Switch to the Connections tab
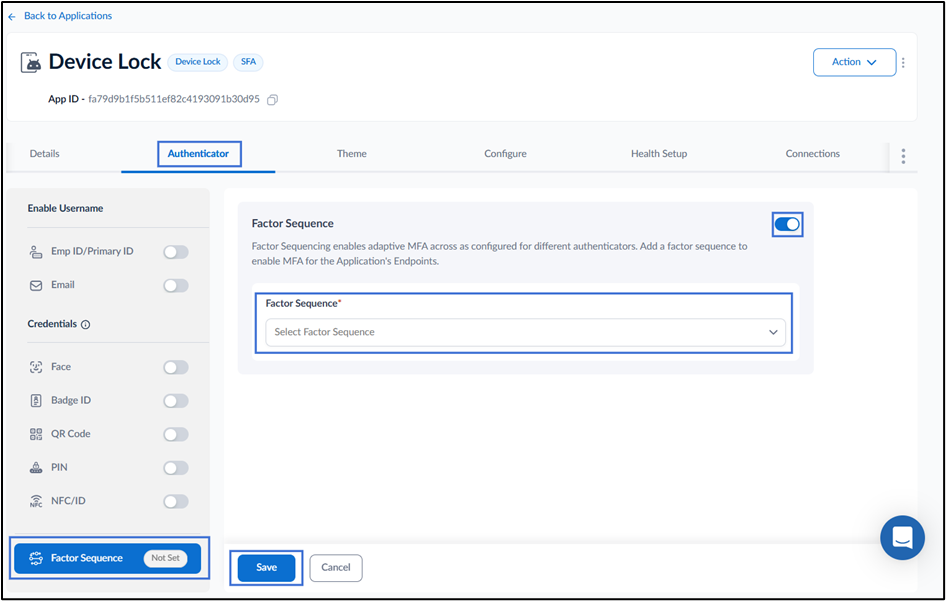This screenshot has width=946, height=601. click(x=812, y=154)
